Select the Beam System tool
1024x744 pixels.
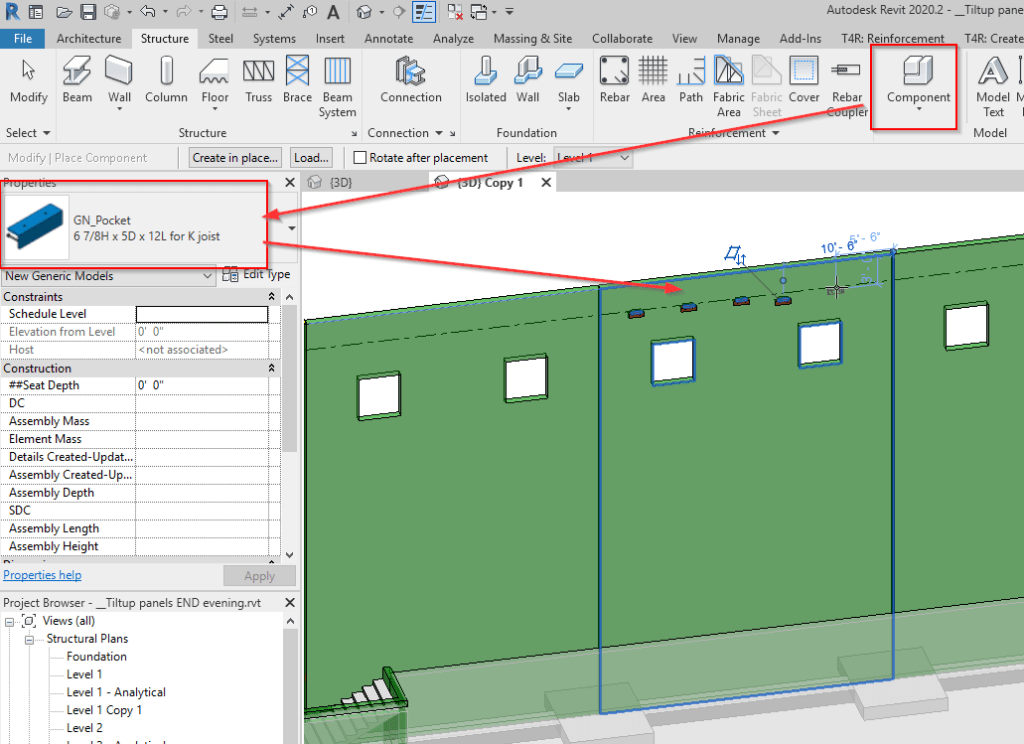(337, 86)
